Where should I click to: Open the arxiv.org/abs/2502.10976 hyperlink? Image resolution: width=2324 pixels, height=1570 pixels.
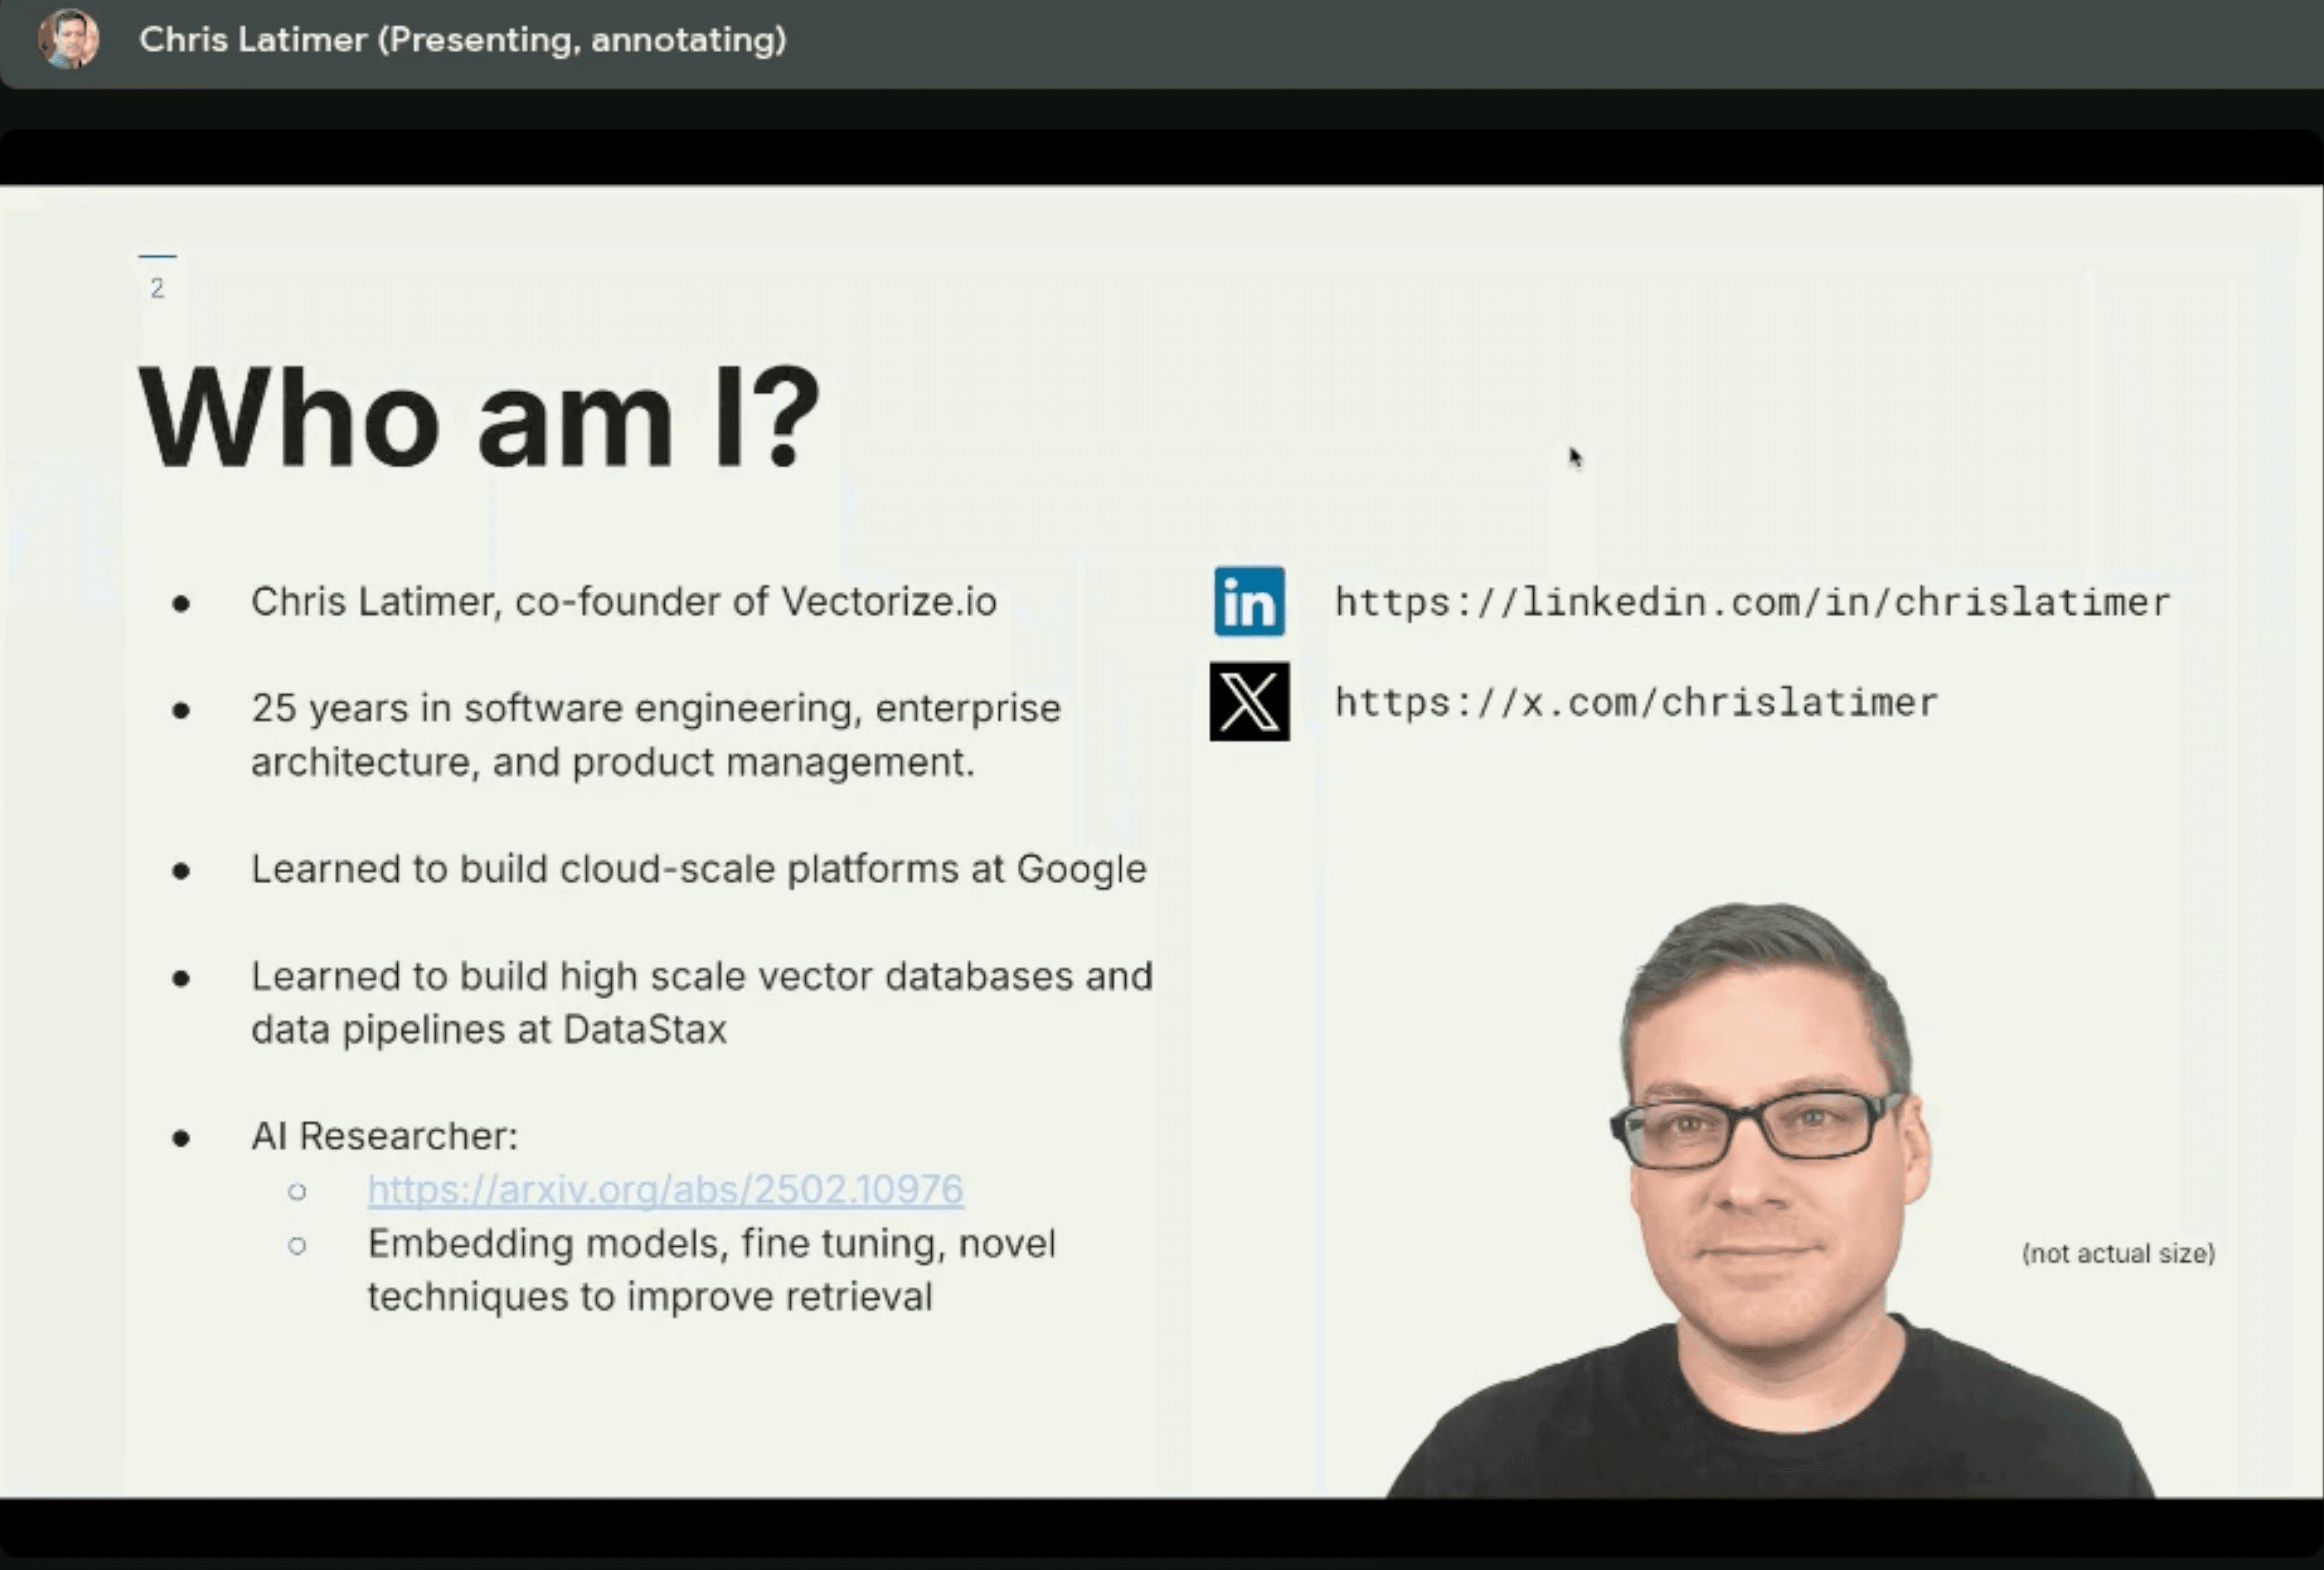pyautogui.click(x=665, y=1190)
